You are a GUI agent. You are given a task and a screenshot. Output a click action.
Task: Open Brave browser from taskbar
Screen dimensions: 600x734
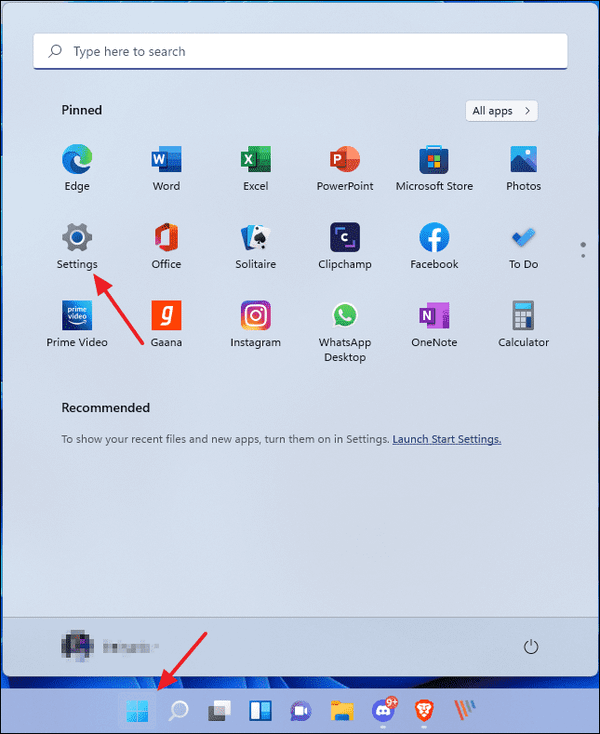[424, 711]
